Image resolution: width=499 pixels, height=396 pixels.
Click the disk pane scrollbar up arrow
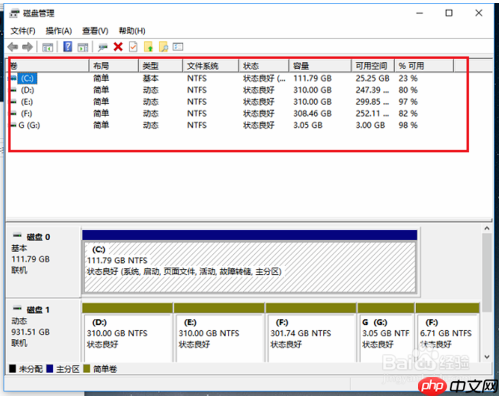(x=487, y=229)
